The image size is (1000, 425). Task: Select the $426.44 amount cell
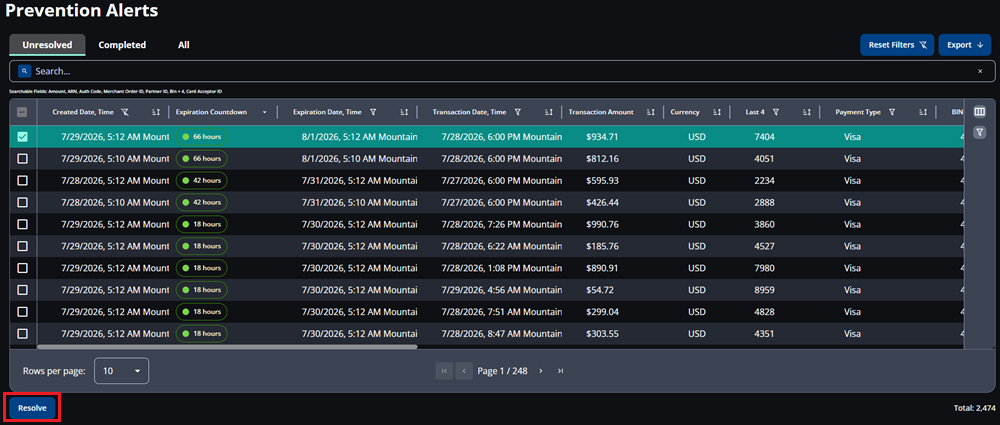click(602, 202)
